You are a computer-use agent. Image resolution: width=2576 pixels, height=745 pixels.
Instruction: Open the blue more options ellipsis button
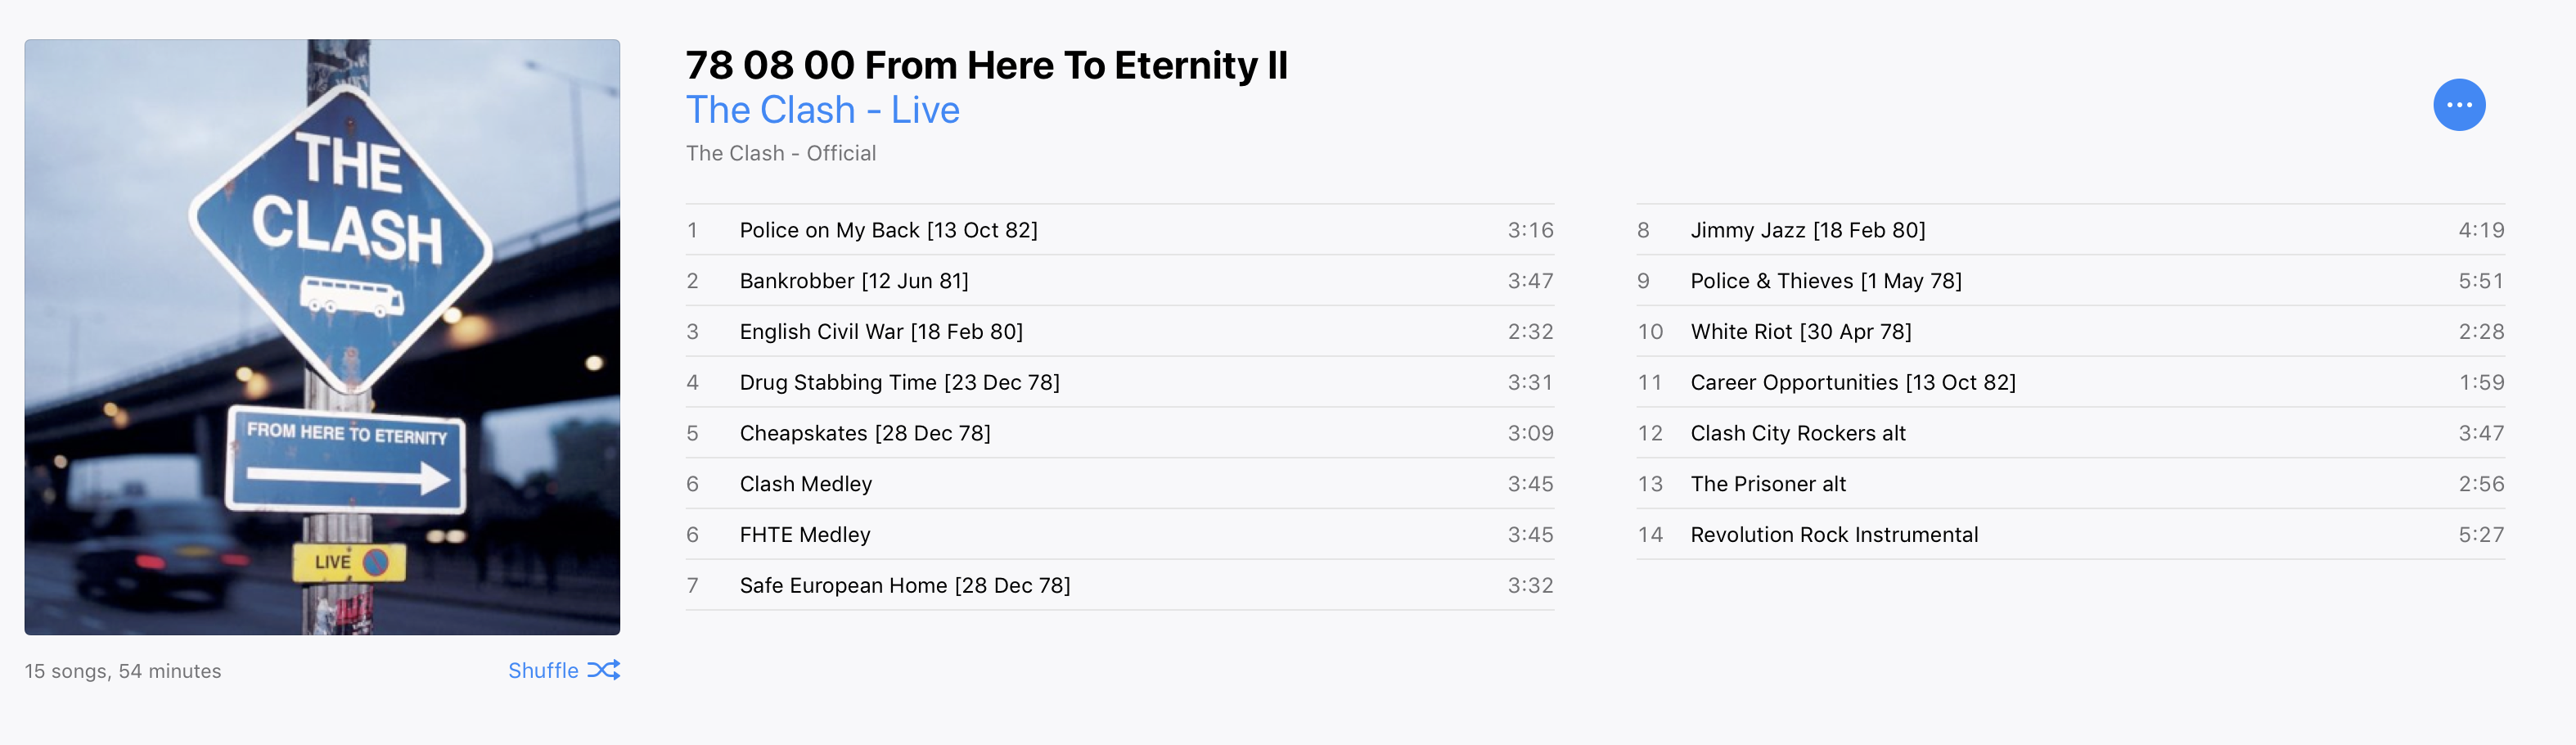point(2458,105)
